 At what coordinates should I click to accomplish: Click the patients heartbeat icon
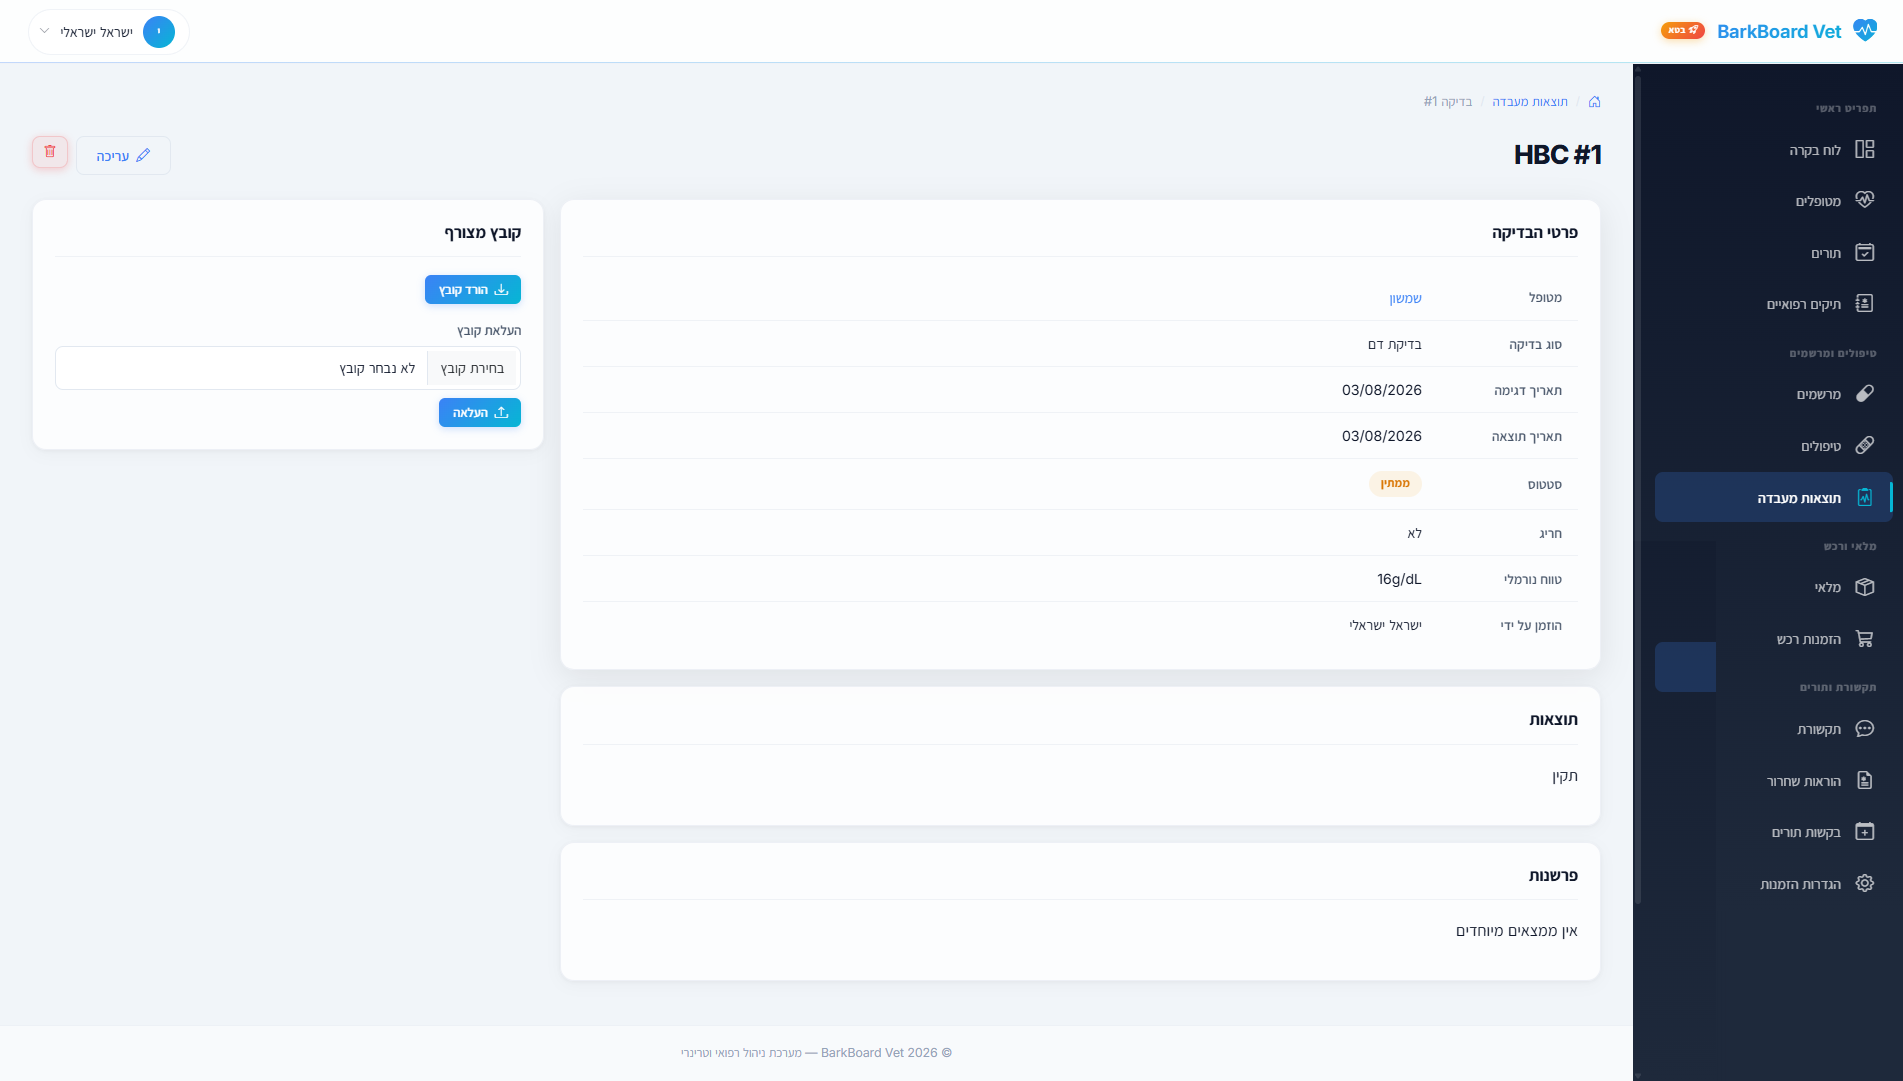tap(1864, 200)
